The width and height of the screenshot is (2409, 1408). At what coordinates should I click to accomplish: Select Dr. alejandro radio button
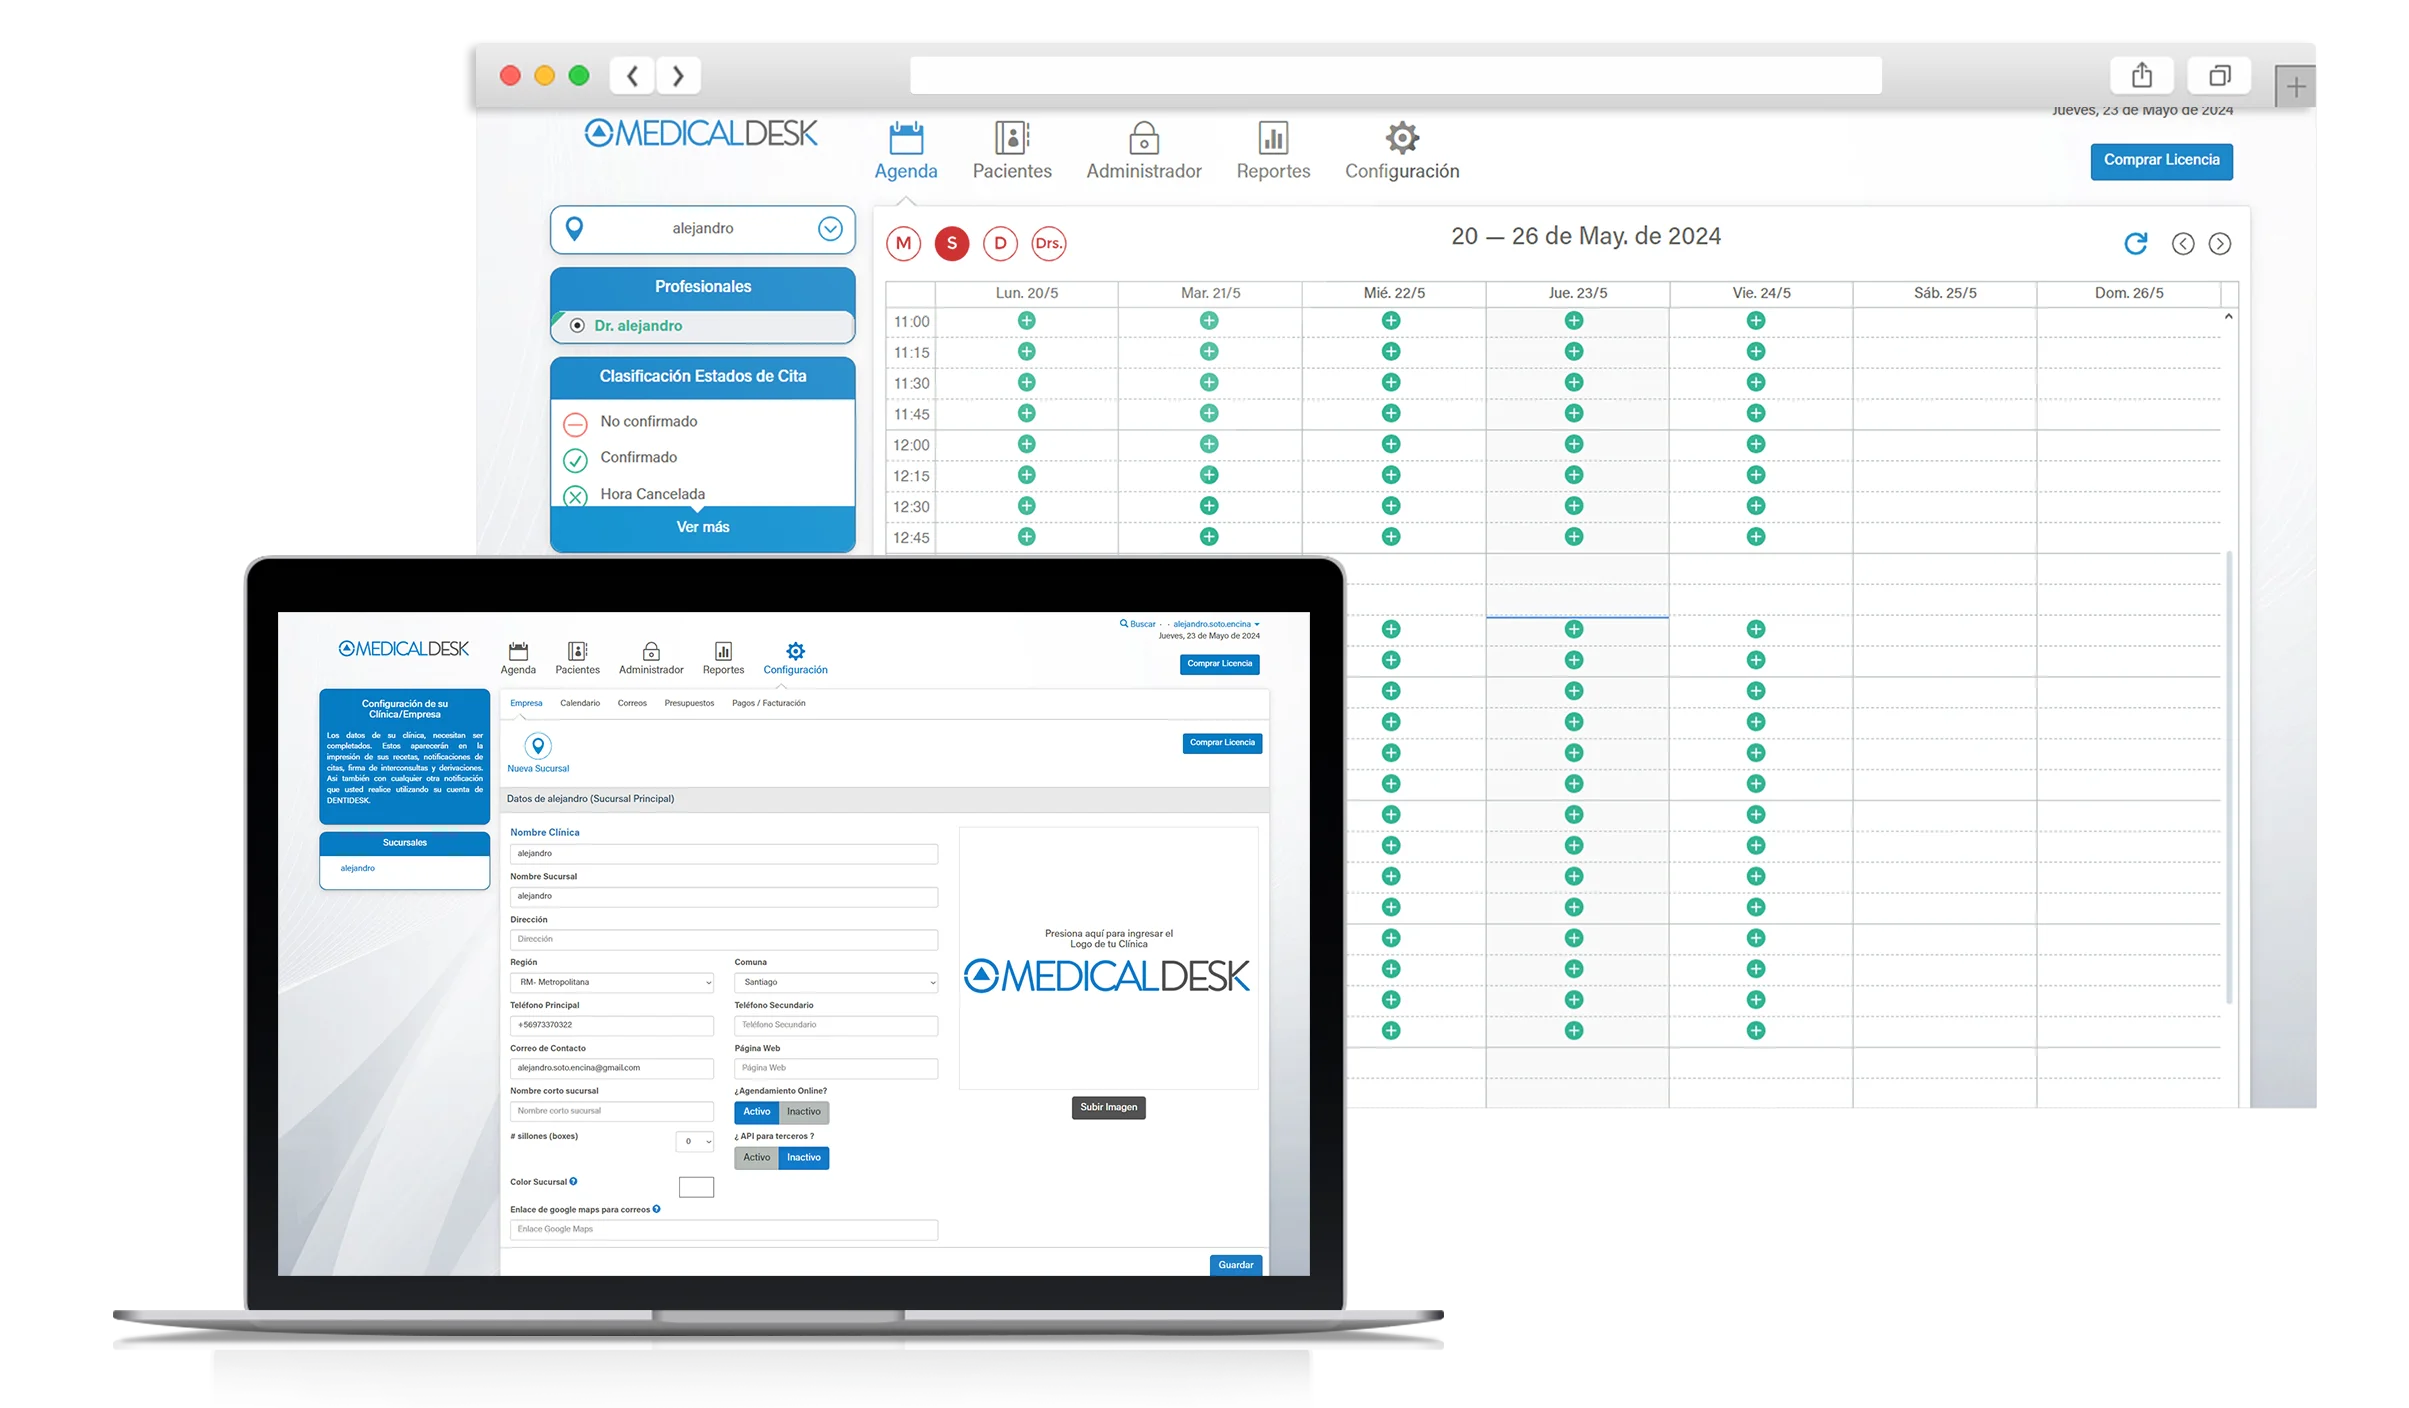coord(577,326)
